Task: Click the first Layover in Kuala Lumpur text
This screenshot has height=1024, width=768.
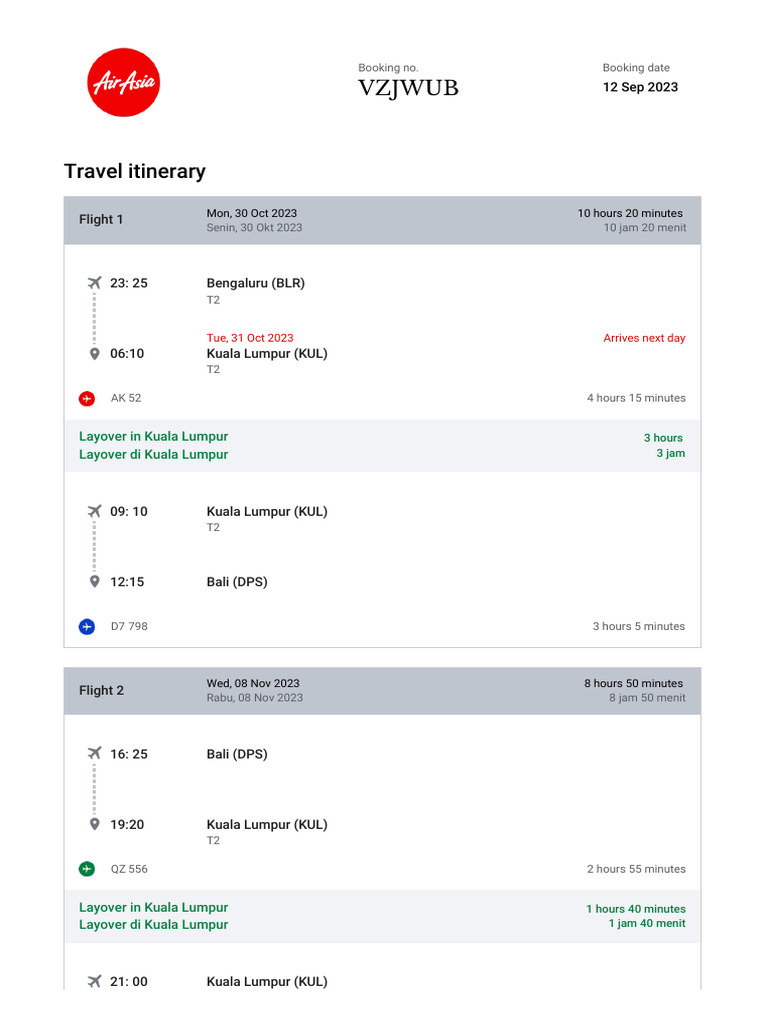Action: (153, 437)
